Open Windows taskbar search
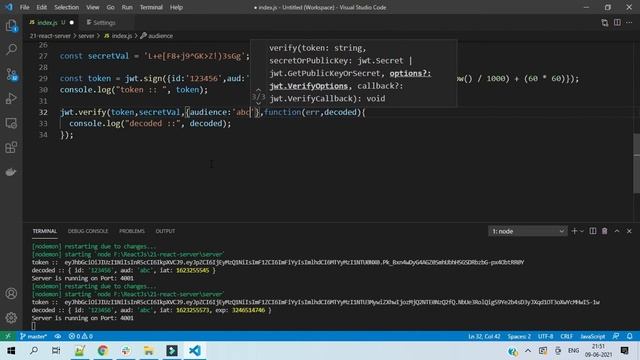Viewport: 640px width, 360px height. (34, 351)
